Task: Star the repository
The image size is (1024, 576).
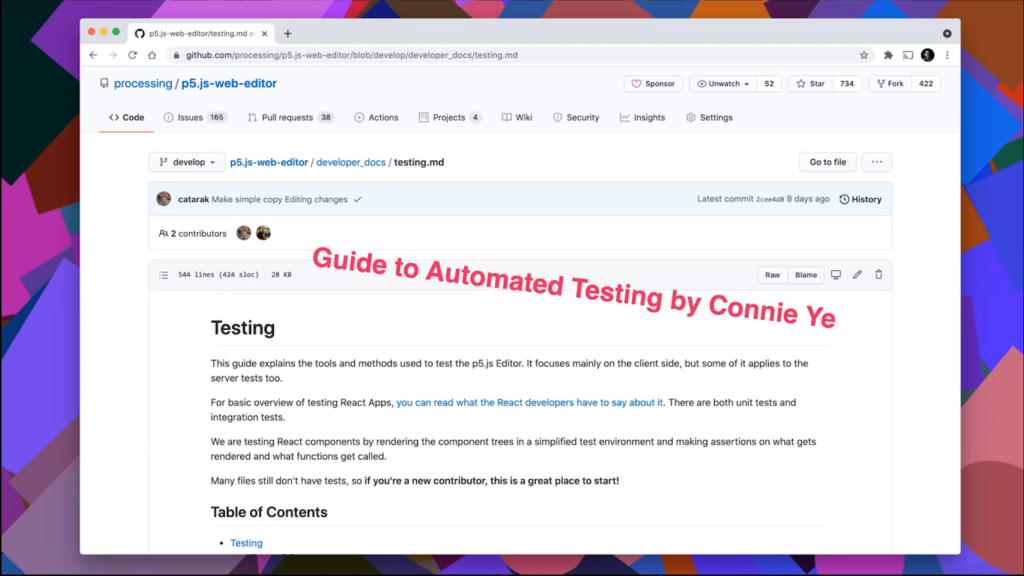Action: 810,84
